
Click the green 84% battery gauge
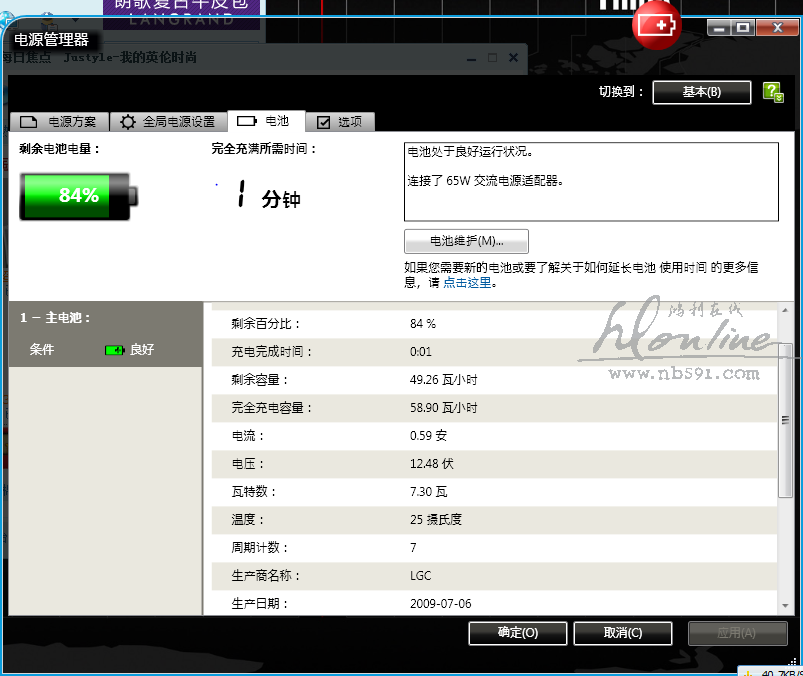click(78, 195)
